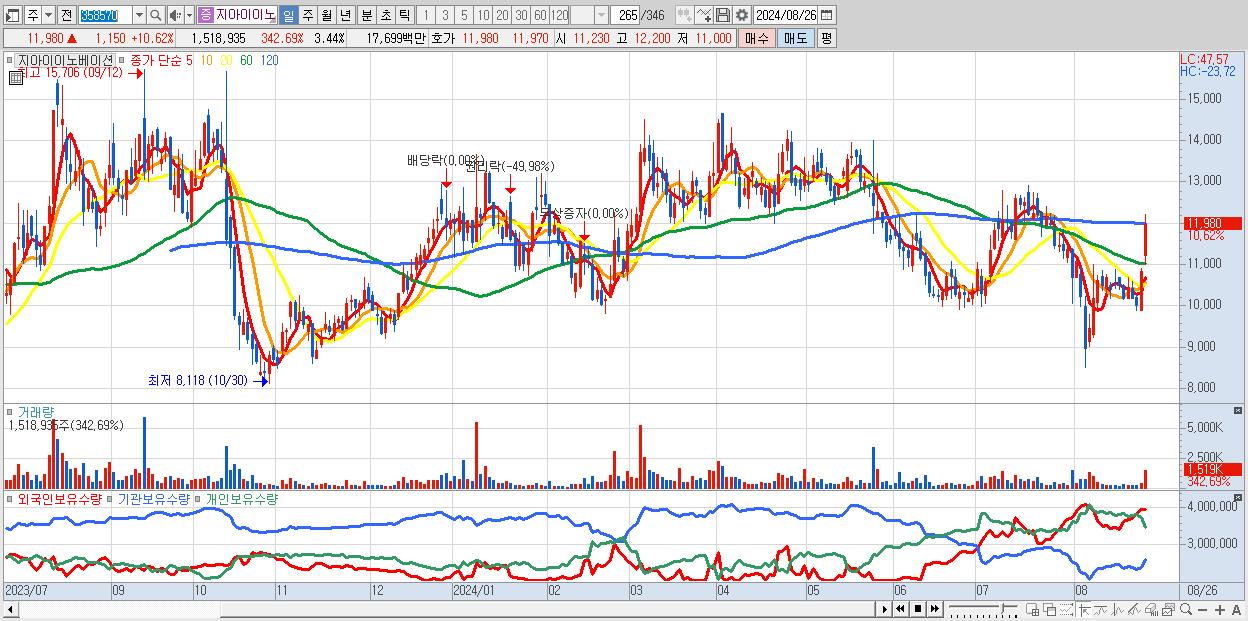Click the play button in bottom toolbar
Image resolution: width=1248 pixels, height=621 pixels.
point(885,609)
